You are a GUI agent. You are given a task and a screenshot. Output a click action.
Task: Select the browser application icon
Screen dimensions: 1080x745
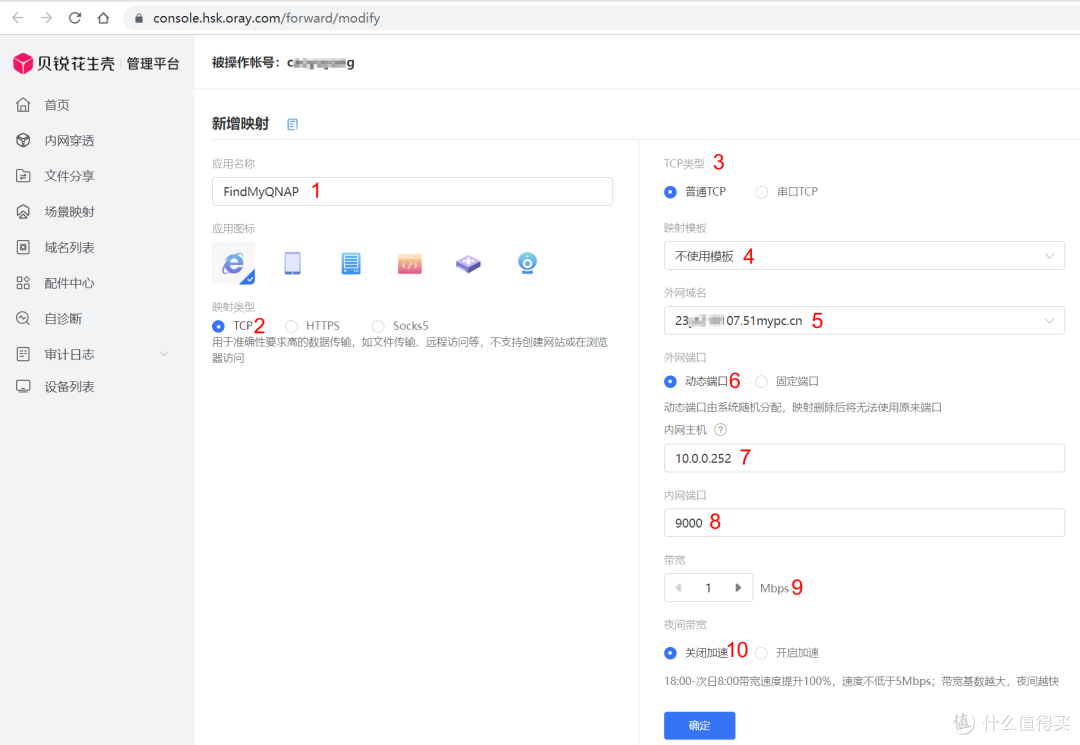point(233,263)
